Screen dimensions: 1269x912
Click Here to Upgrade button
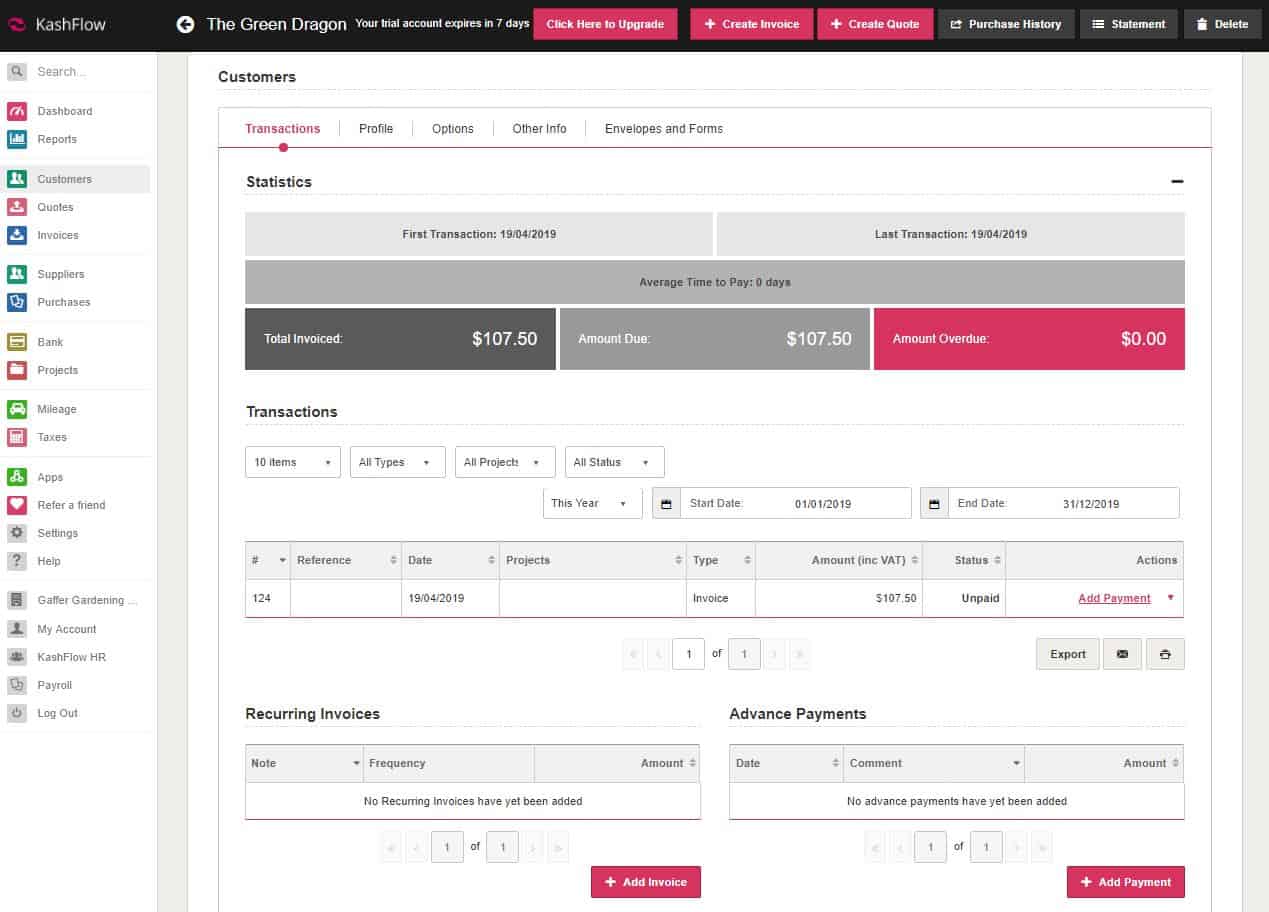click(605, 24)
